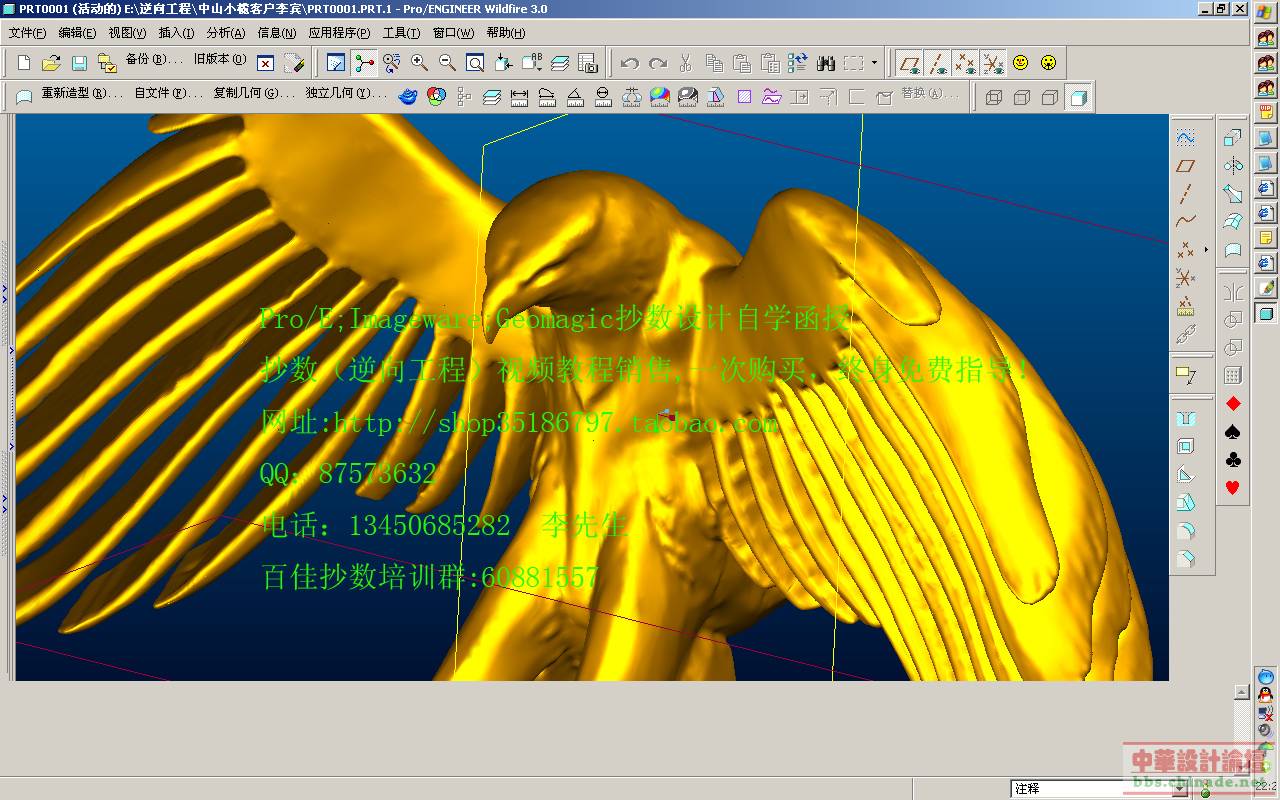This screenshot has height=800, width=1280.
Task: Open the 工具(T) menu
Action: pos(401,33)
